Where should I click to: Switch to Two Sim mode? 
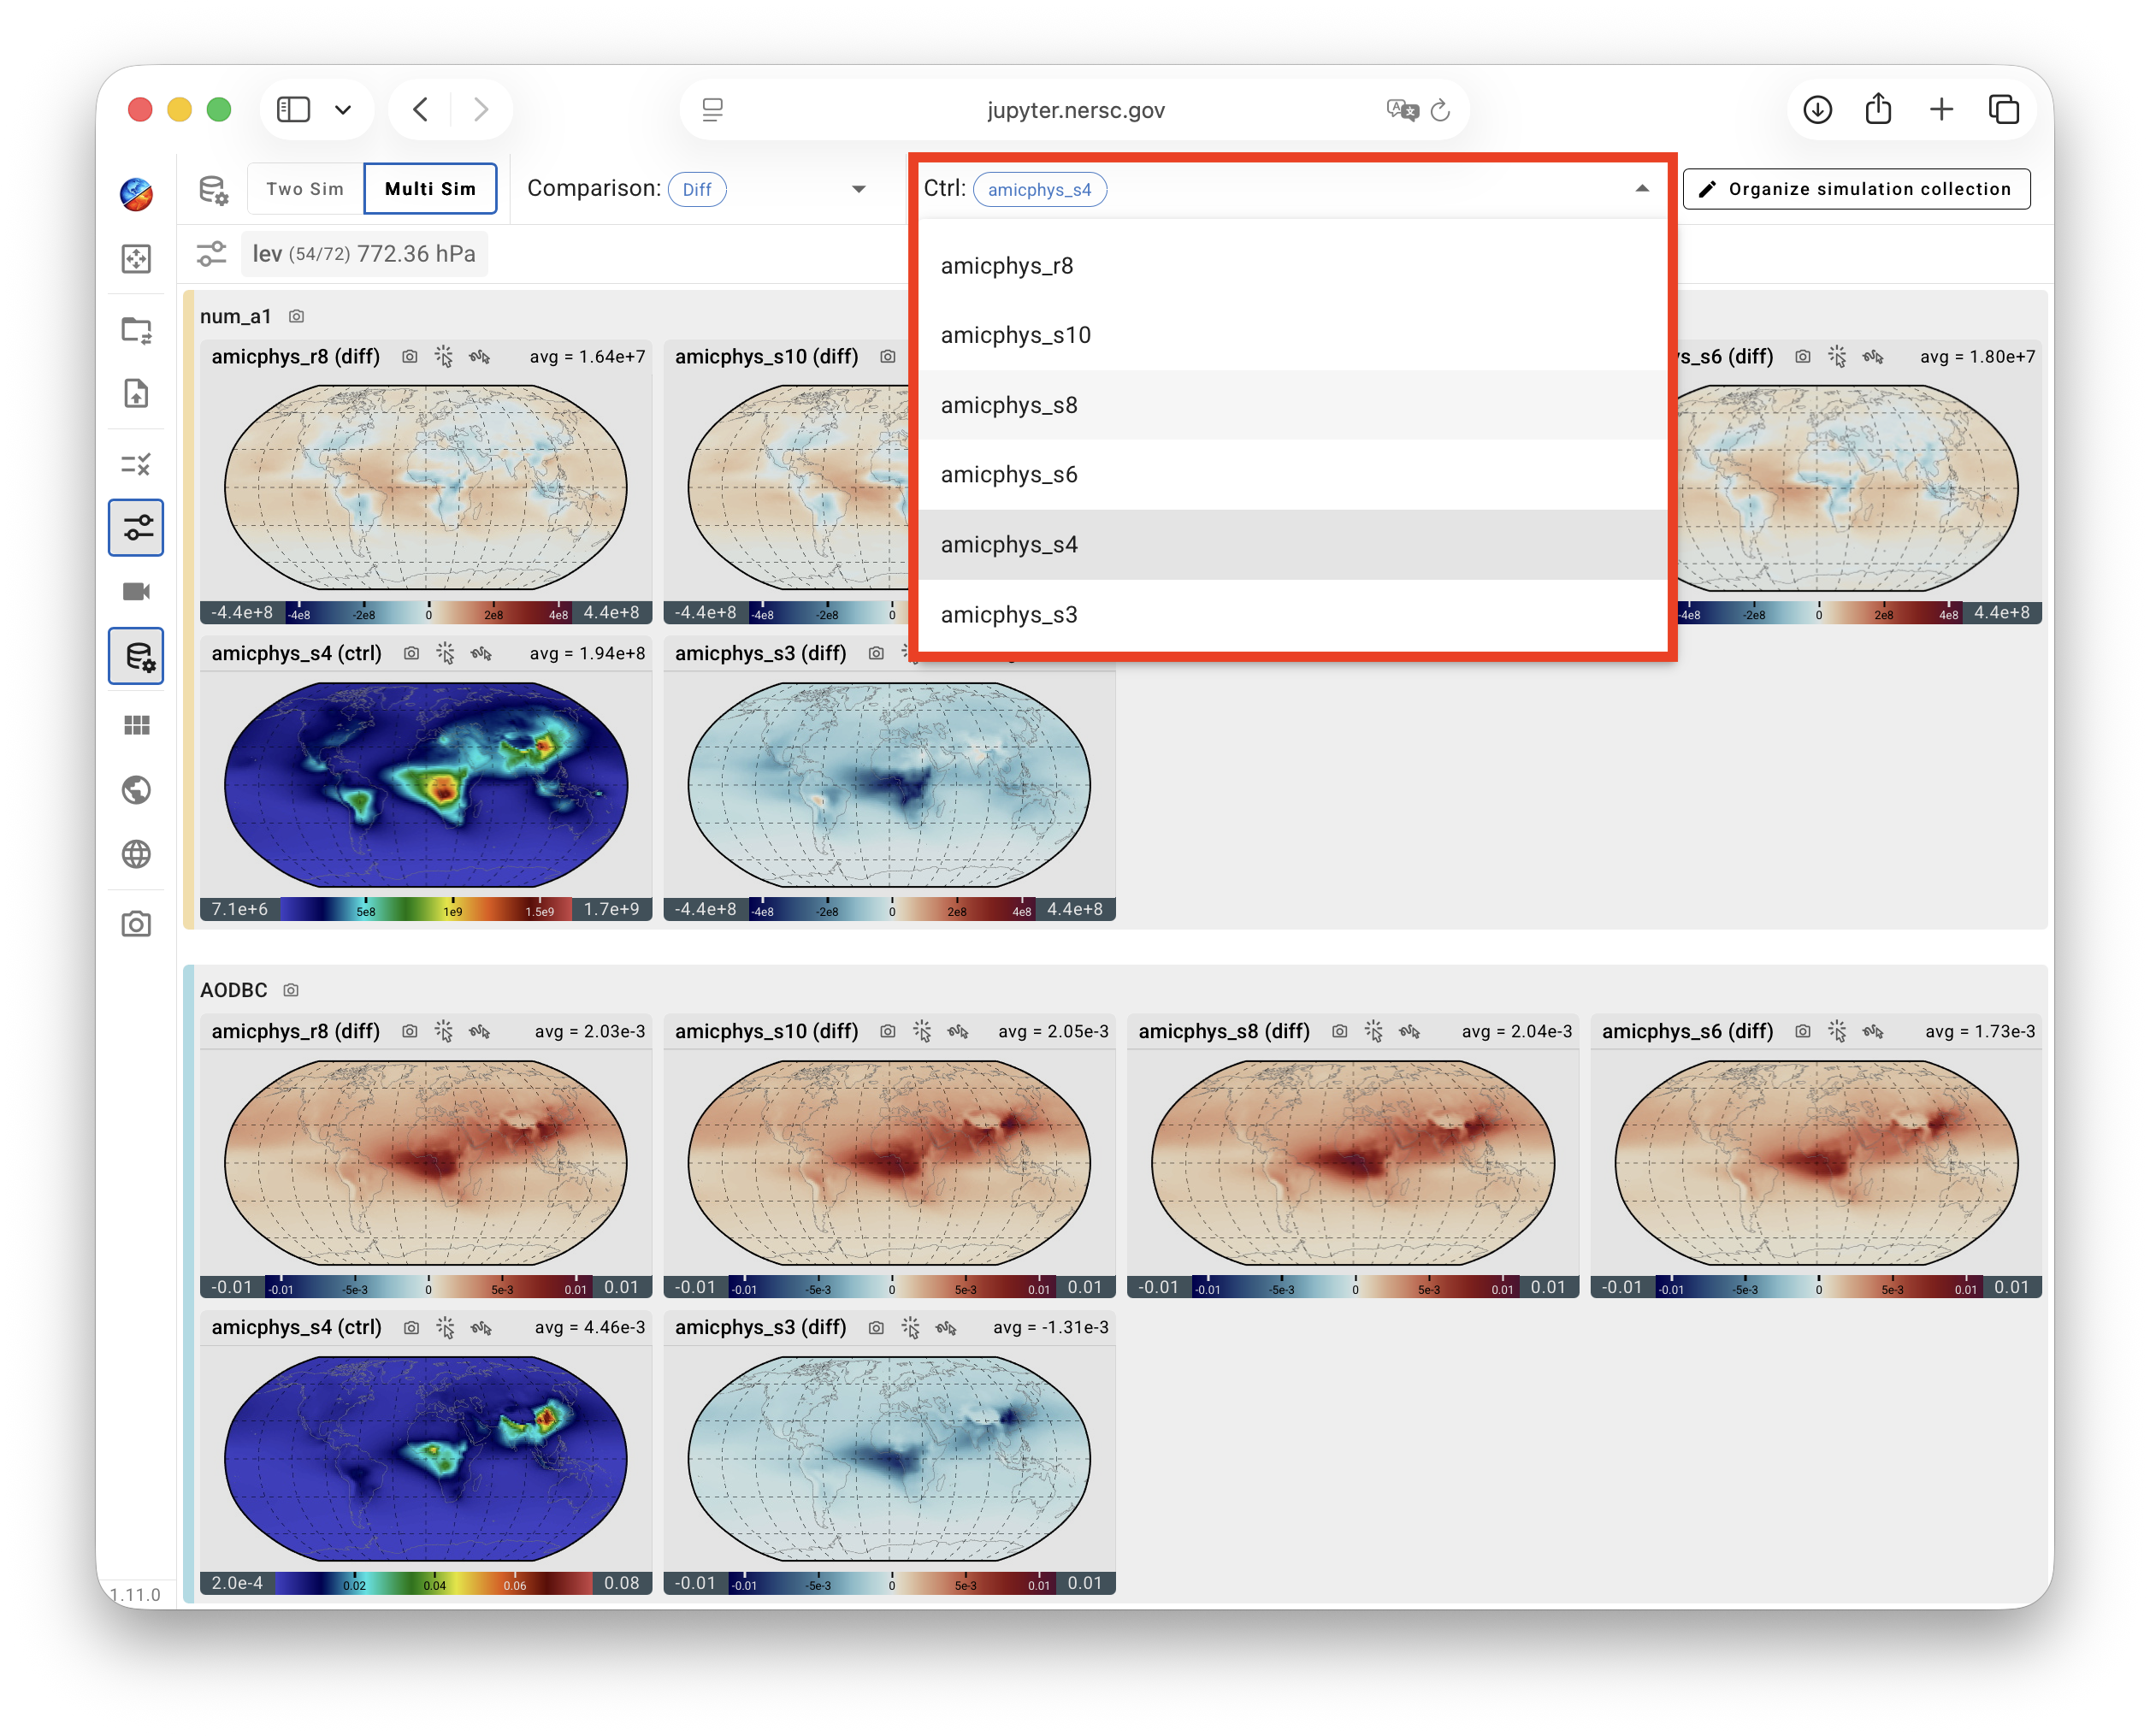pos(305,189)
